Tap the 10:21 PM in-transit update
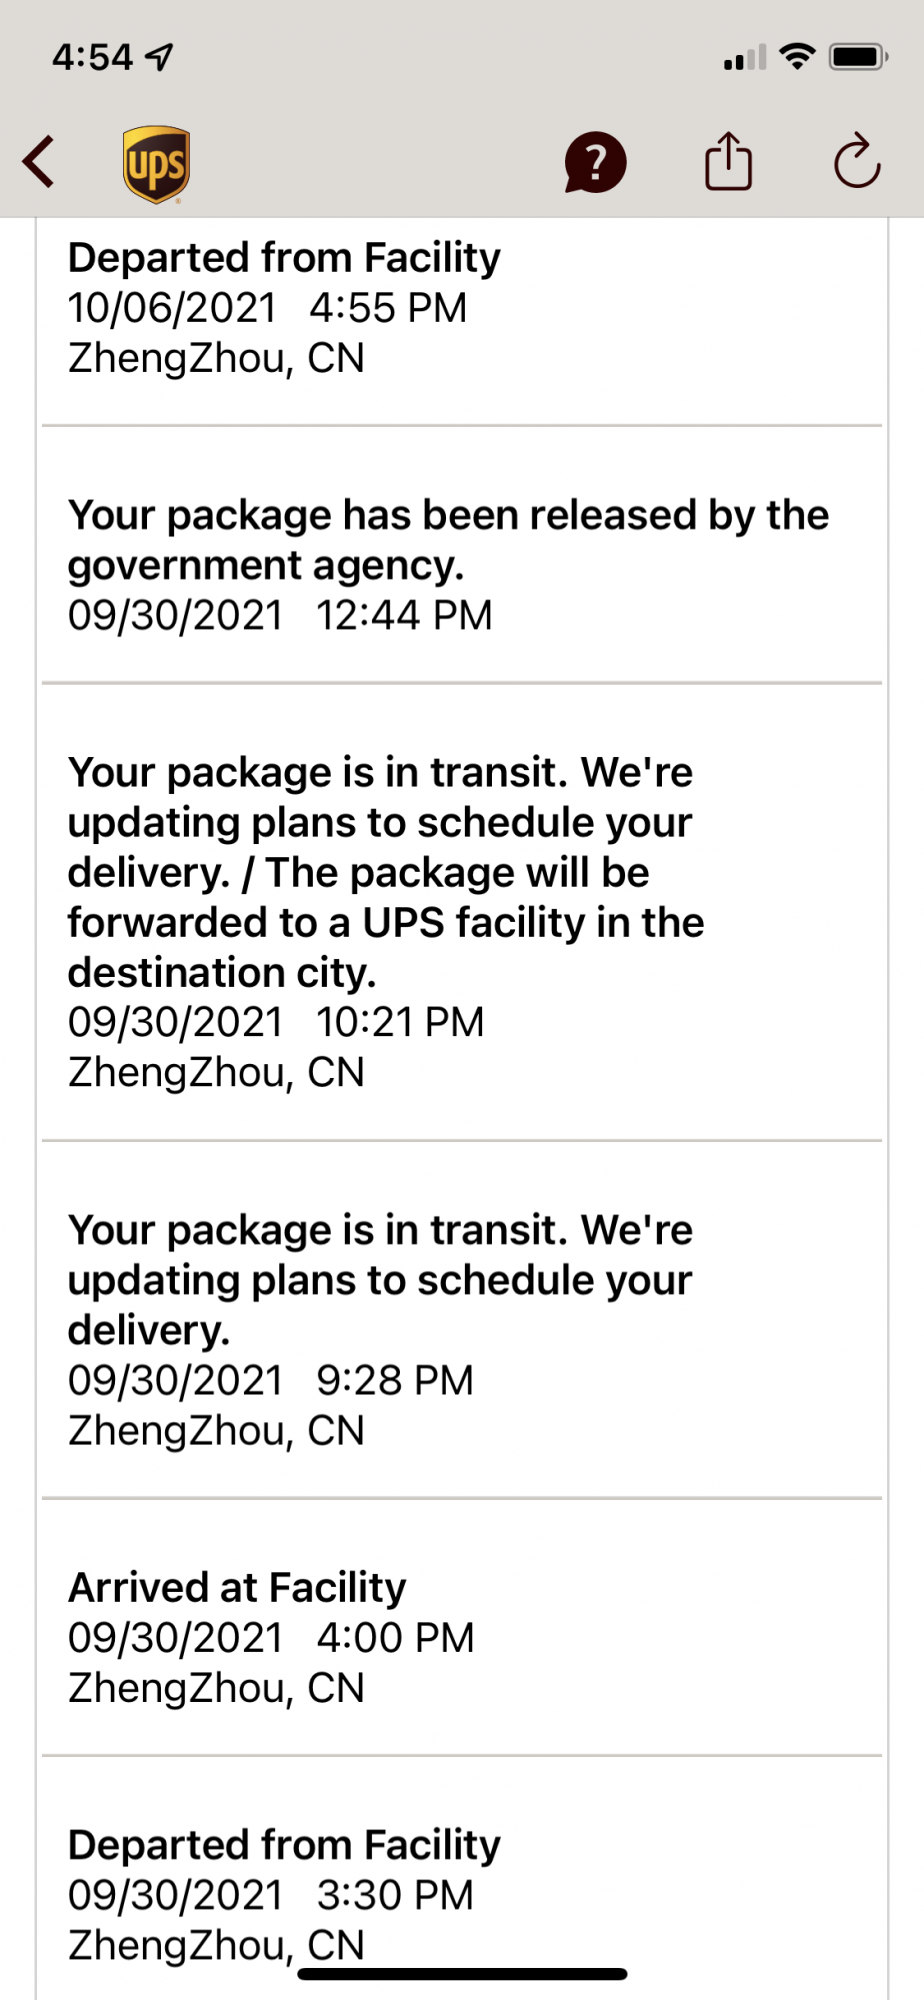The width and height of the screenshot is (924, 2000). coord(462,913)
